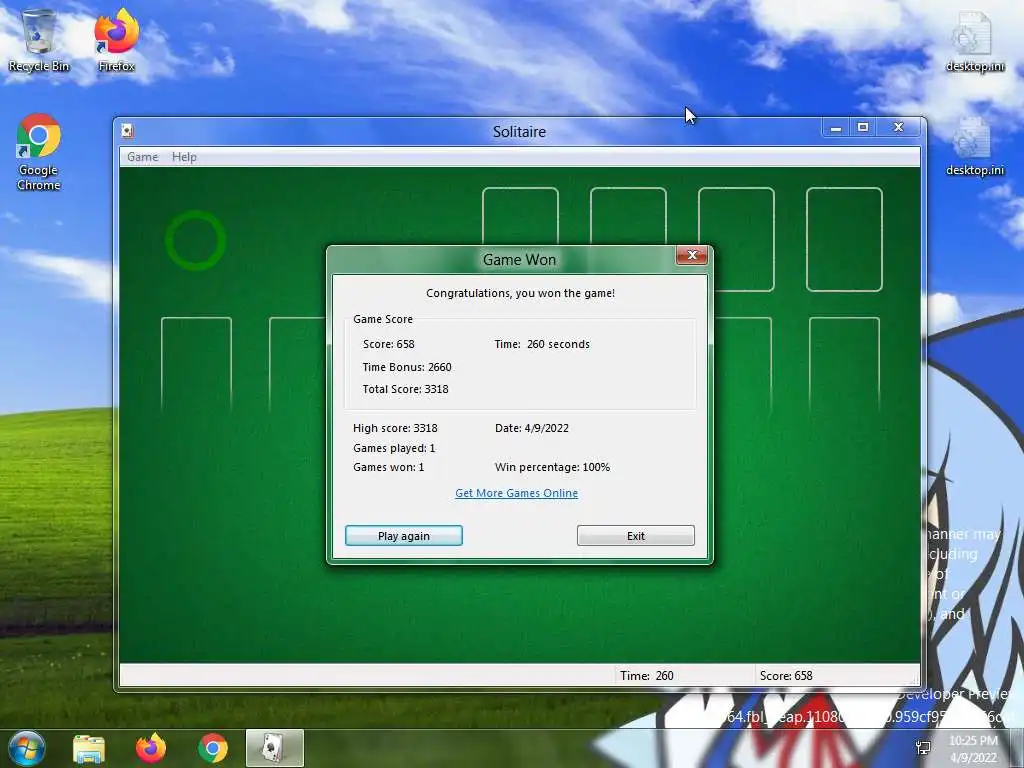The image size is (1024, 768).
Task: Minimize the Solitaire window
Action: pos(835,127)
